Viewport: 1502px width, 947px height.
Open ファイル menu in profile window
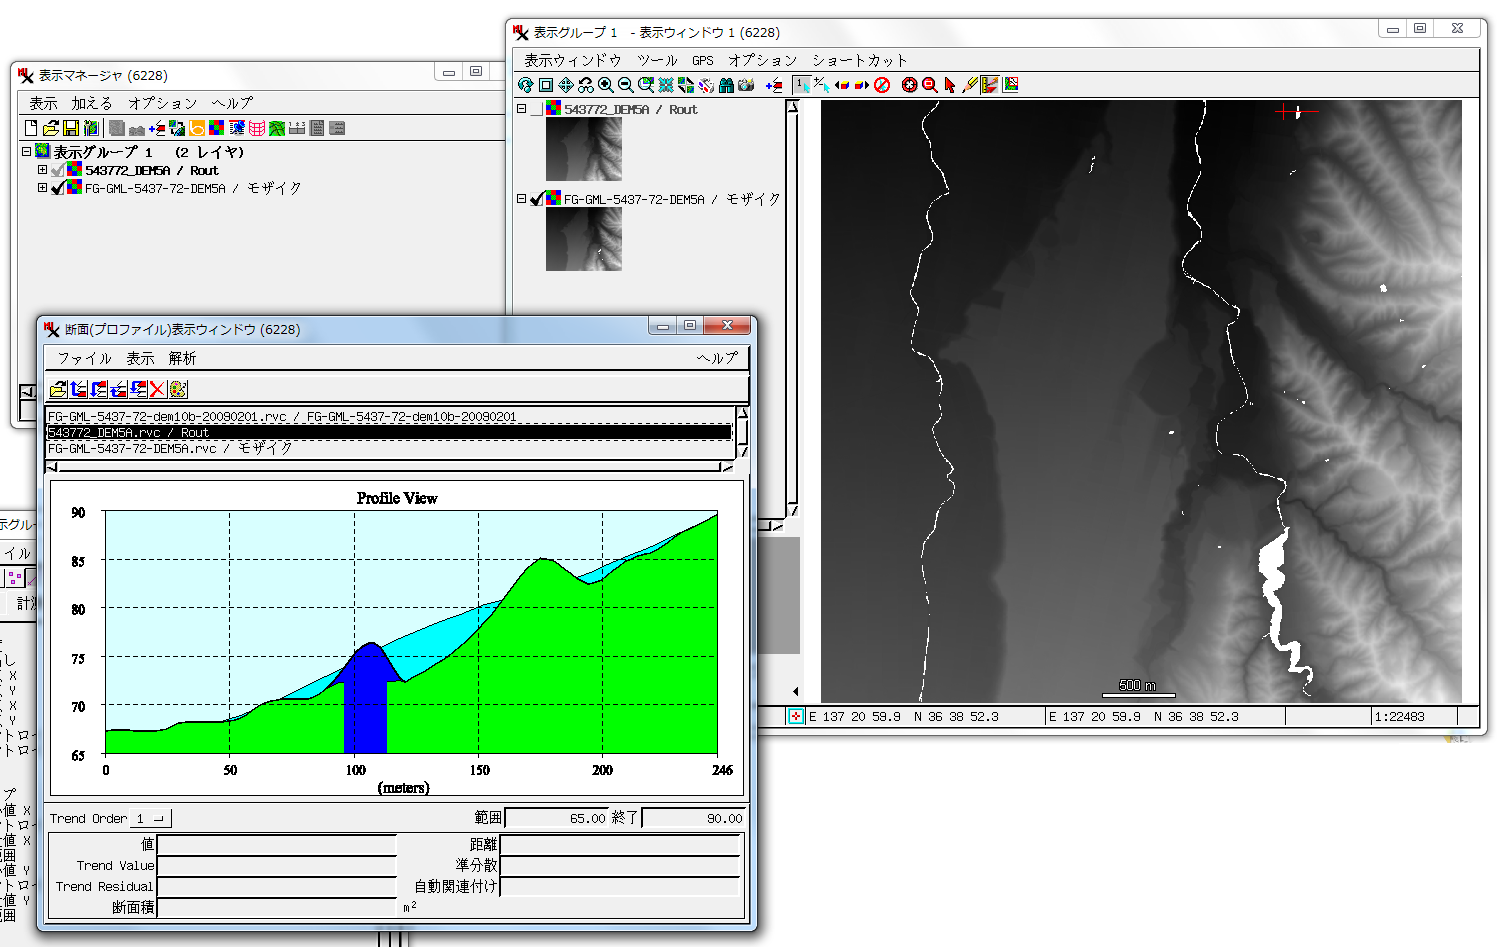pyautogui.click(x=84, y=358)
